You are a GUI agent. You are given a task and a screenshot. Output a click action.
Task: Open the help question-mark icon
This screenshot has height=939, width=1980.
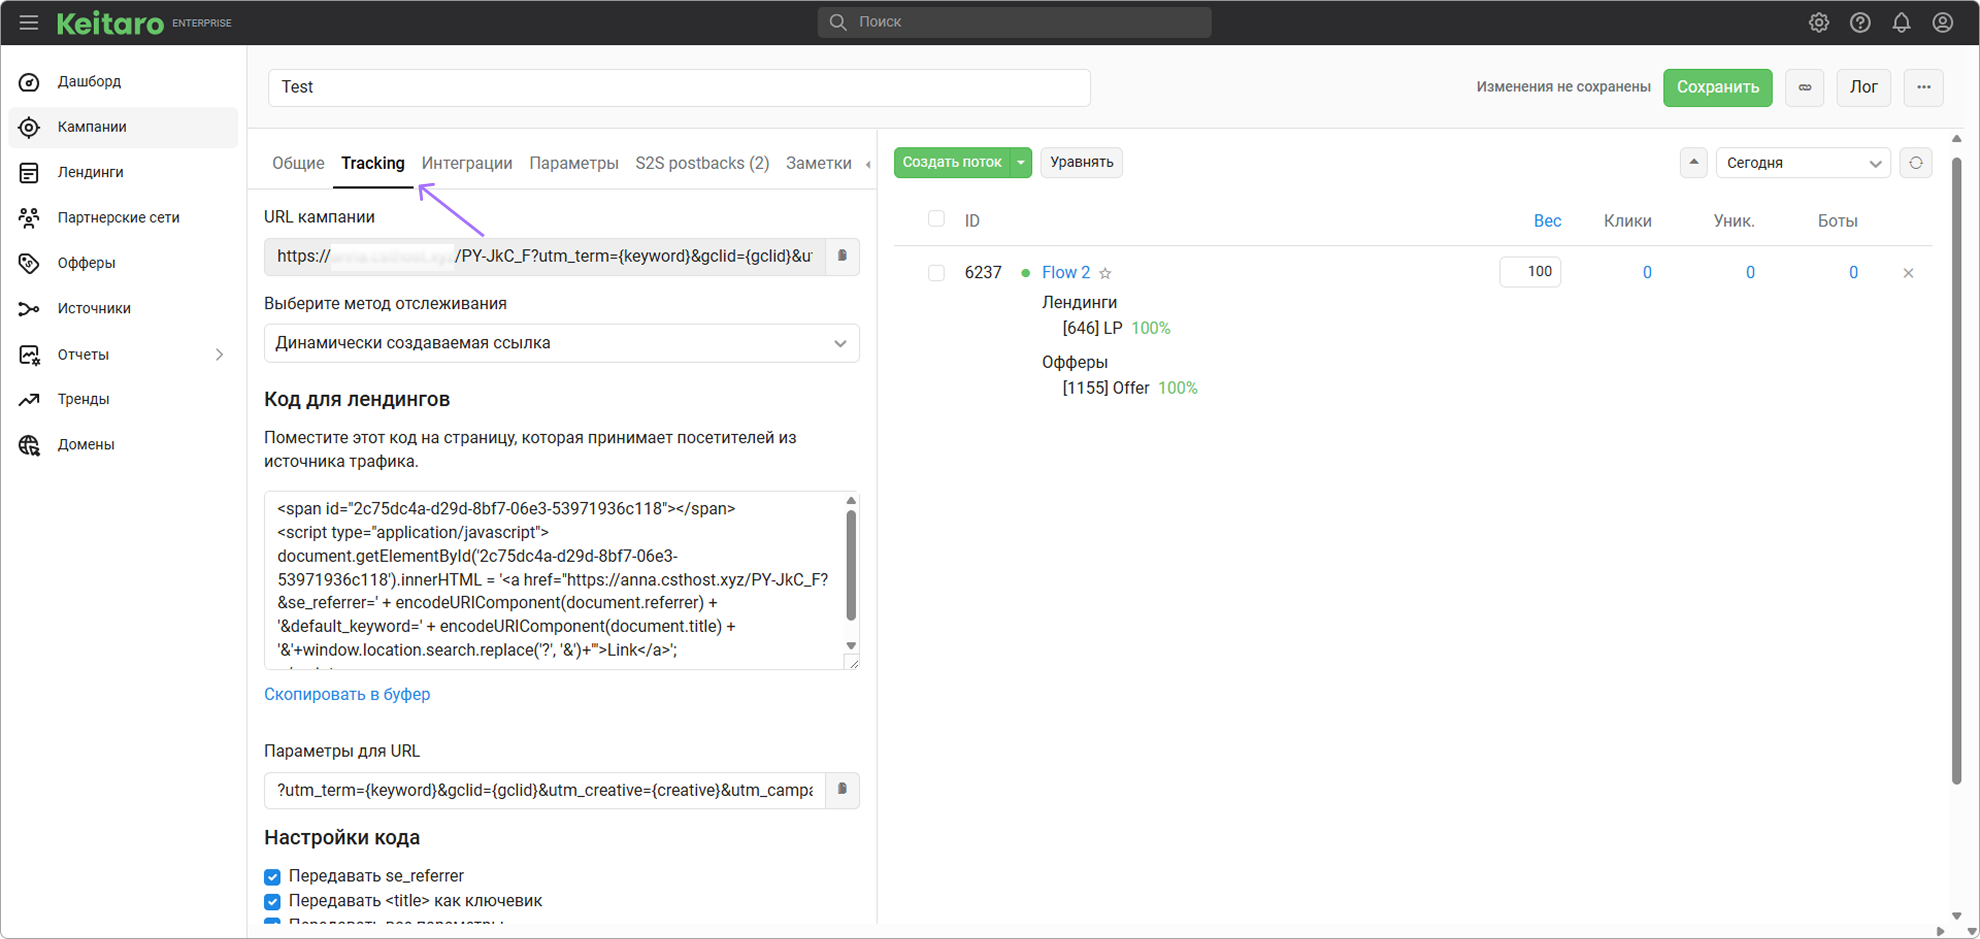(x=1860, y=22)
